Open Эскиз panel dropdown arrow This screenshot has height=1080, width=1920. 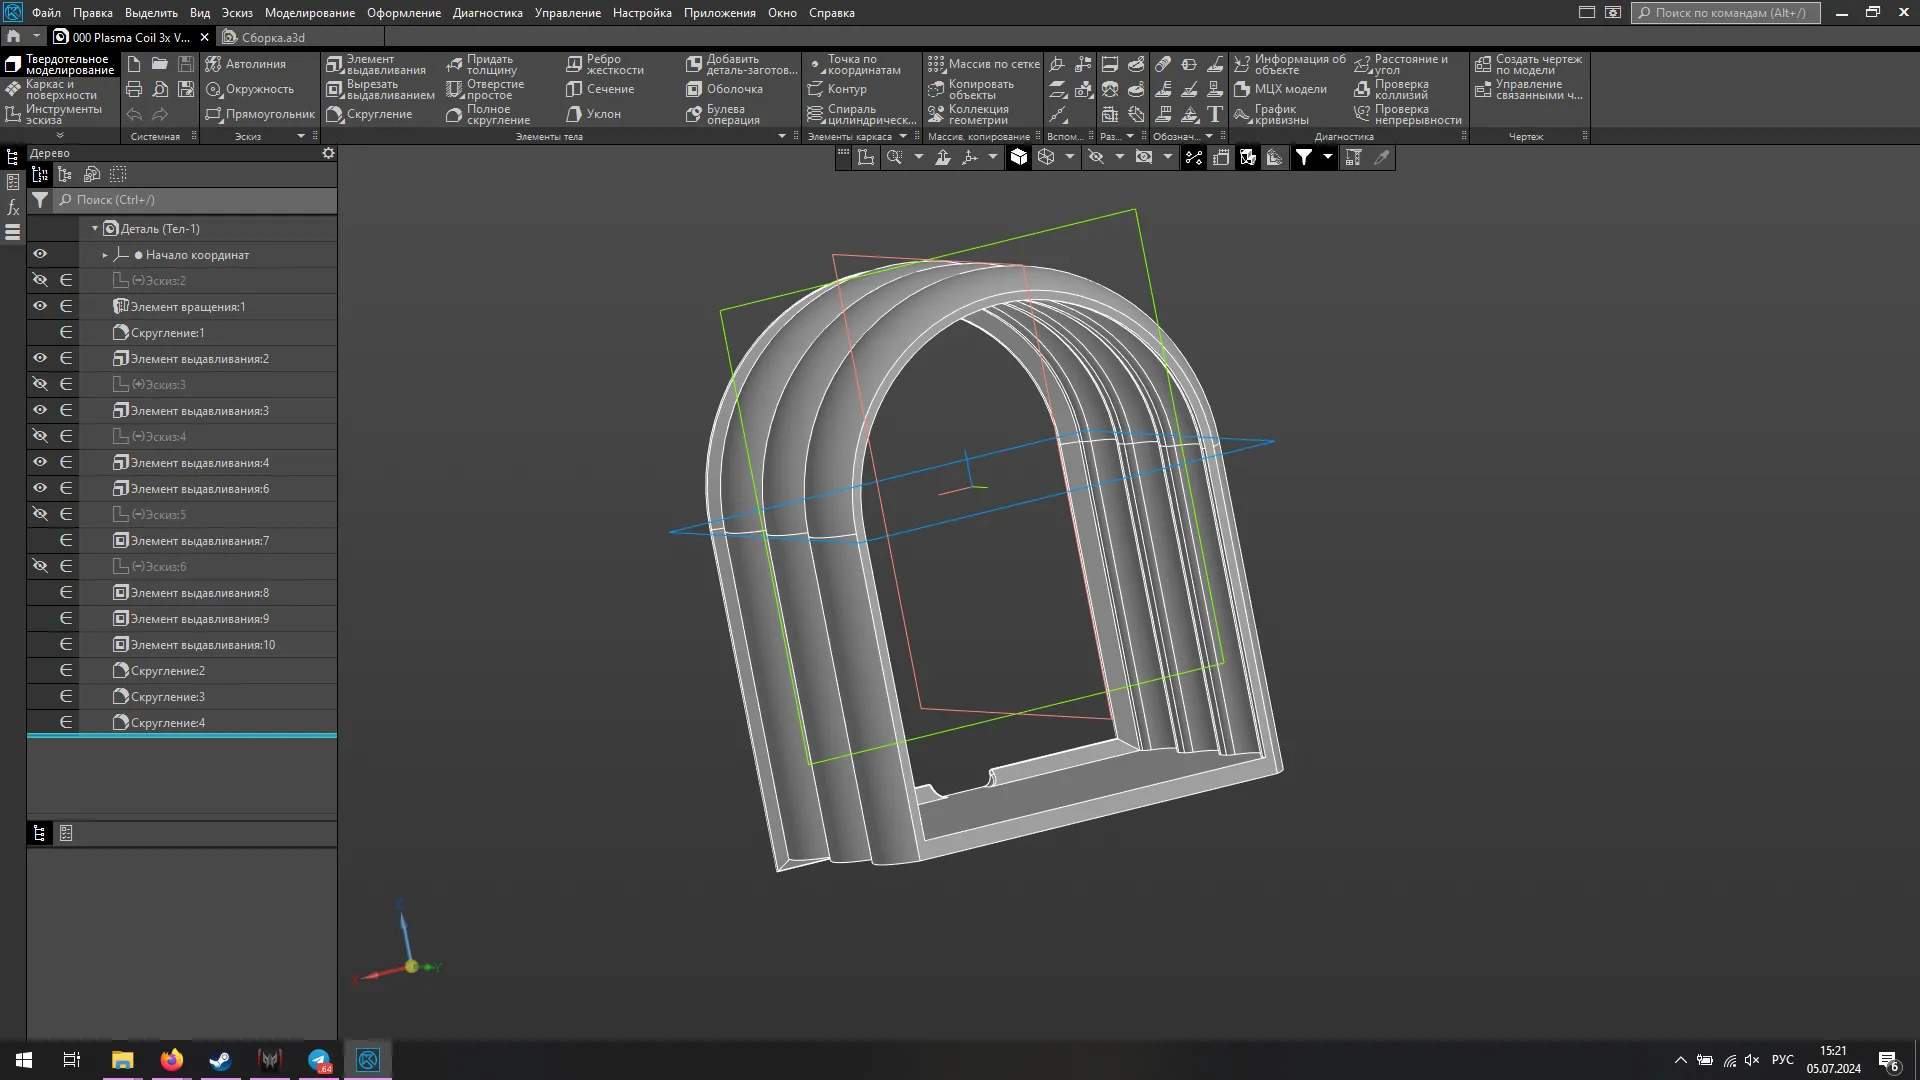300,136
